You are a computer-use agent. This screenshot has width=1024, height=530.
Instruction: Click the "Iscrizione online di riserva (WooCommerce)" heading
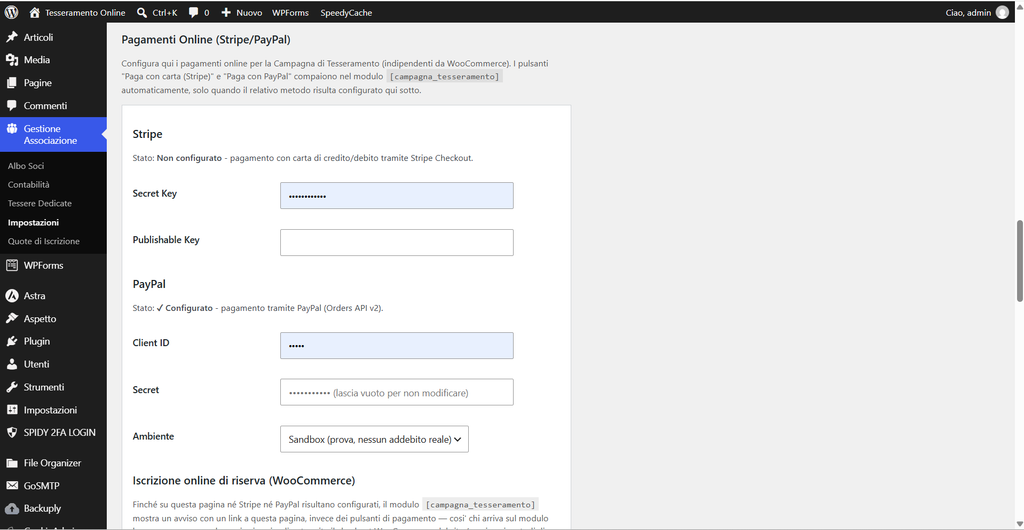(244, 481)
